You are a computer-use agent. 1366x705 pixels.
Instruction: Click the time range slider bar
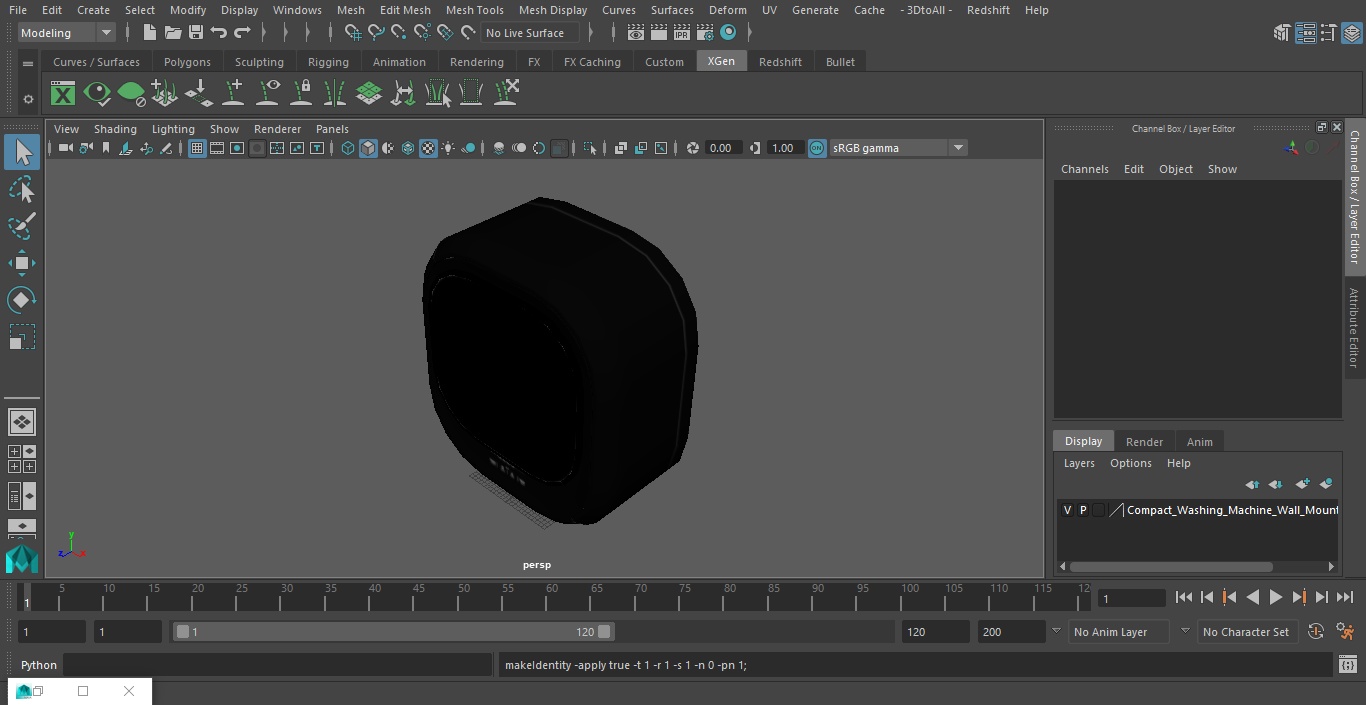coord(393,632)
